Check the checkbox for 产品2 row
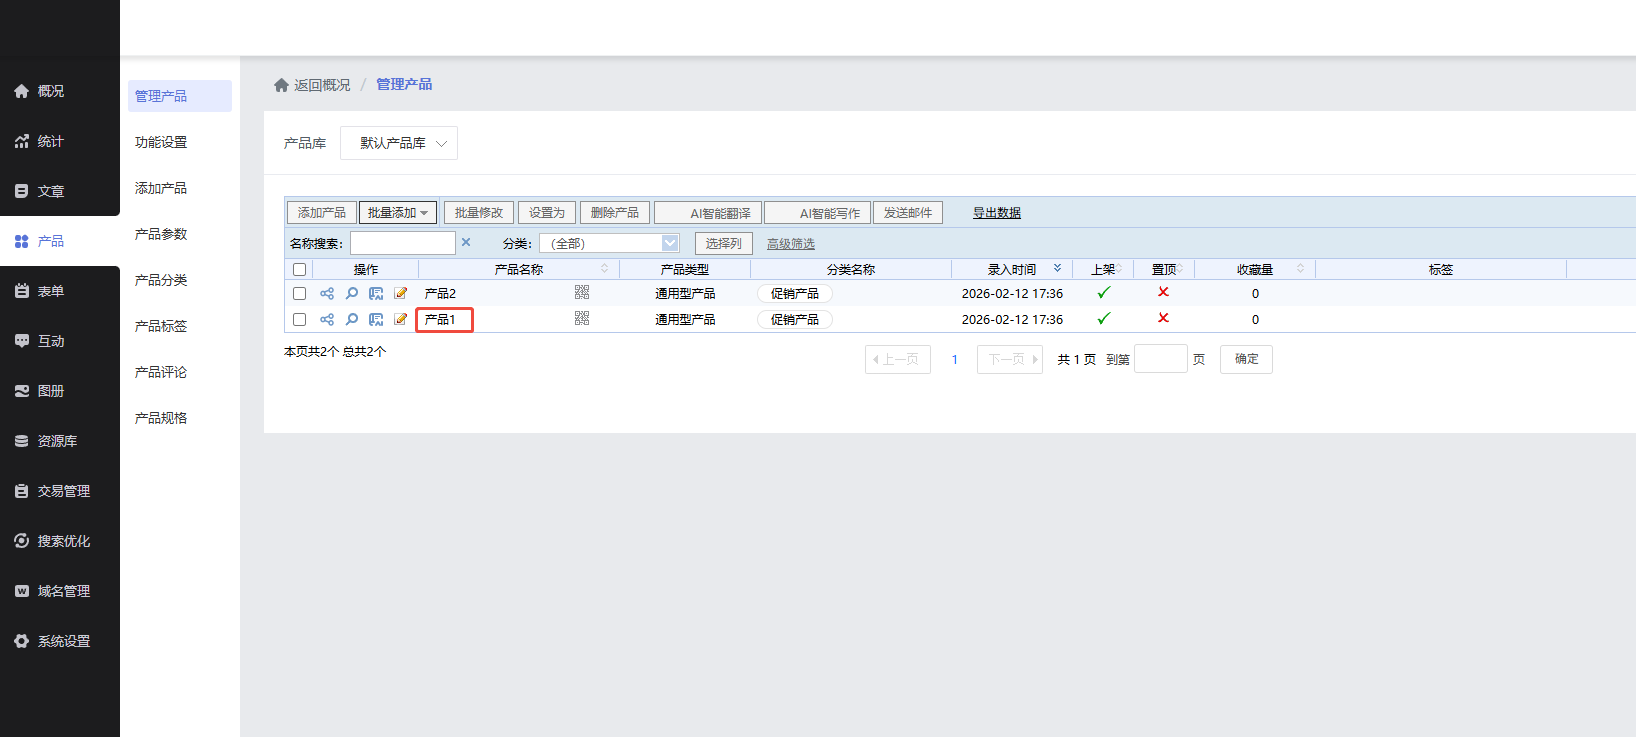Image resolution: width=1636 pixels, height=737 pixels. (x=299, y=293)
